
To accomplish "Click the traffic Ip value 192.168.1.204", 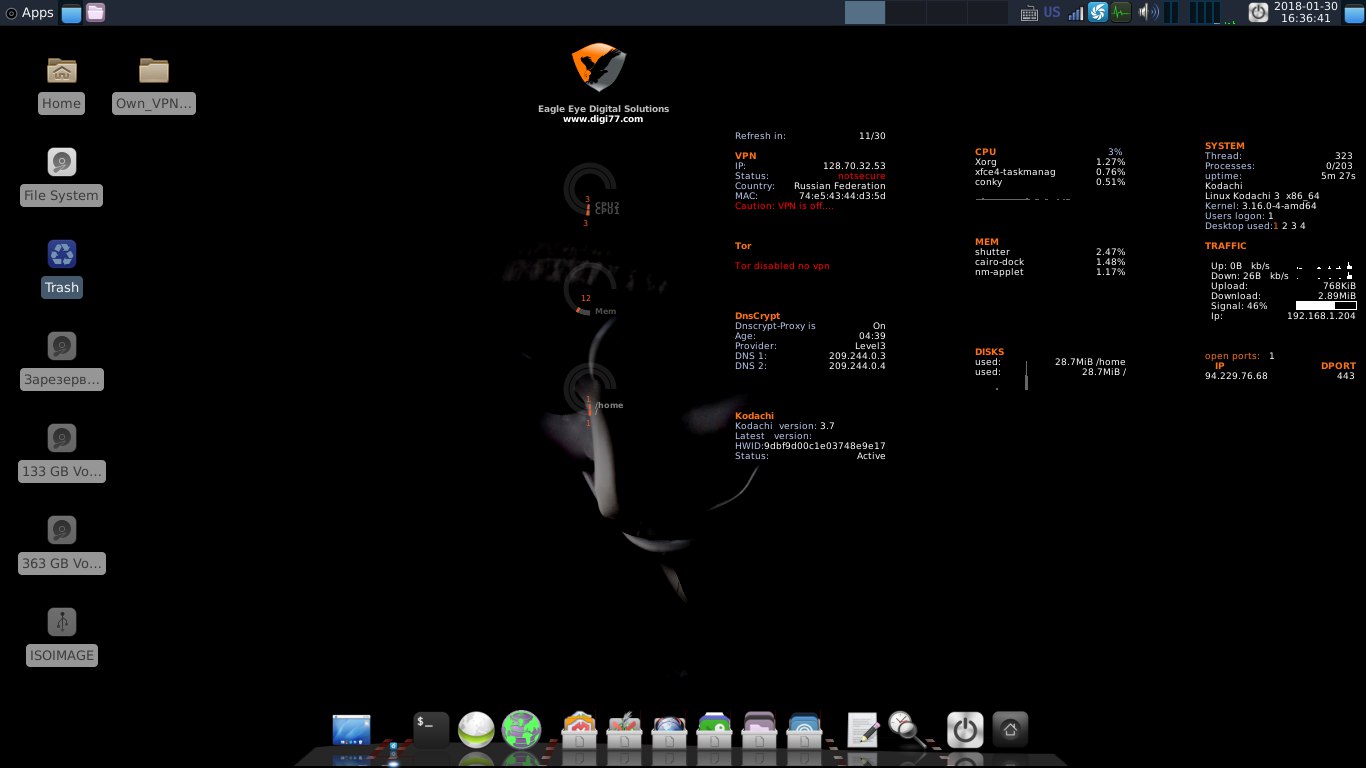I will pos(1321,316).
